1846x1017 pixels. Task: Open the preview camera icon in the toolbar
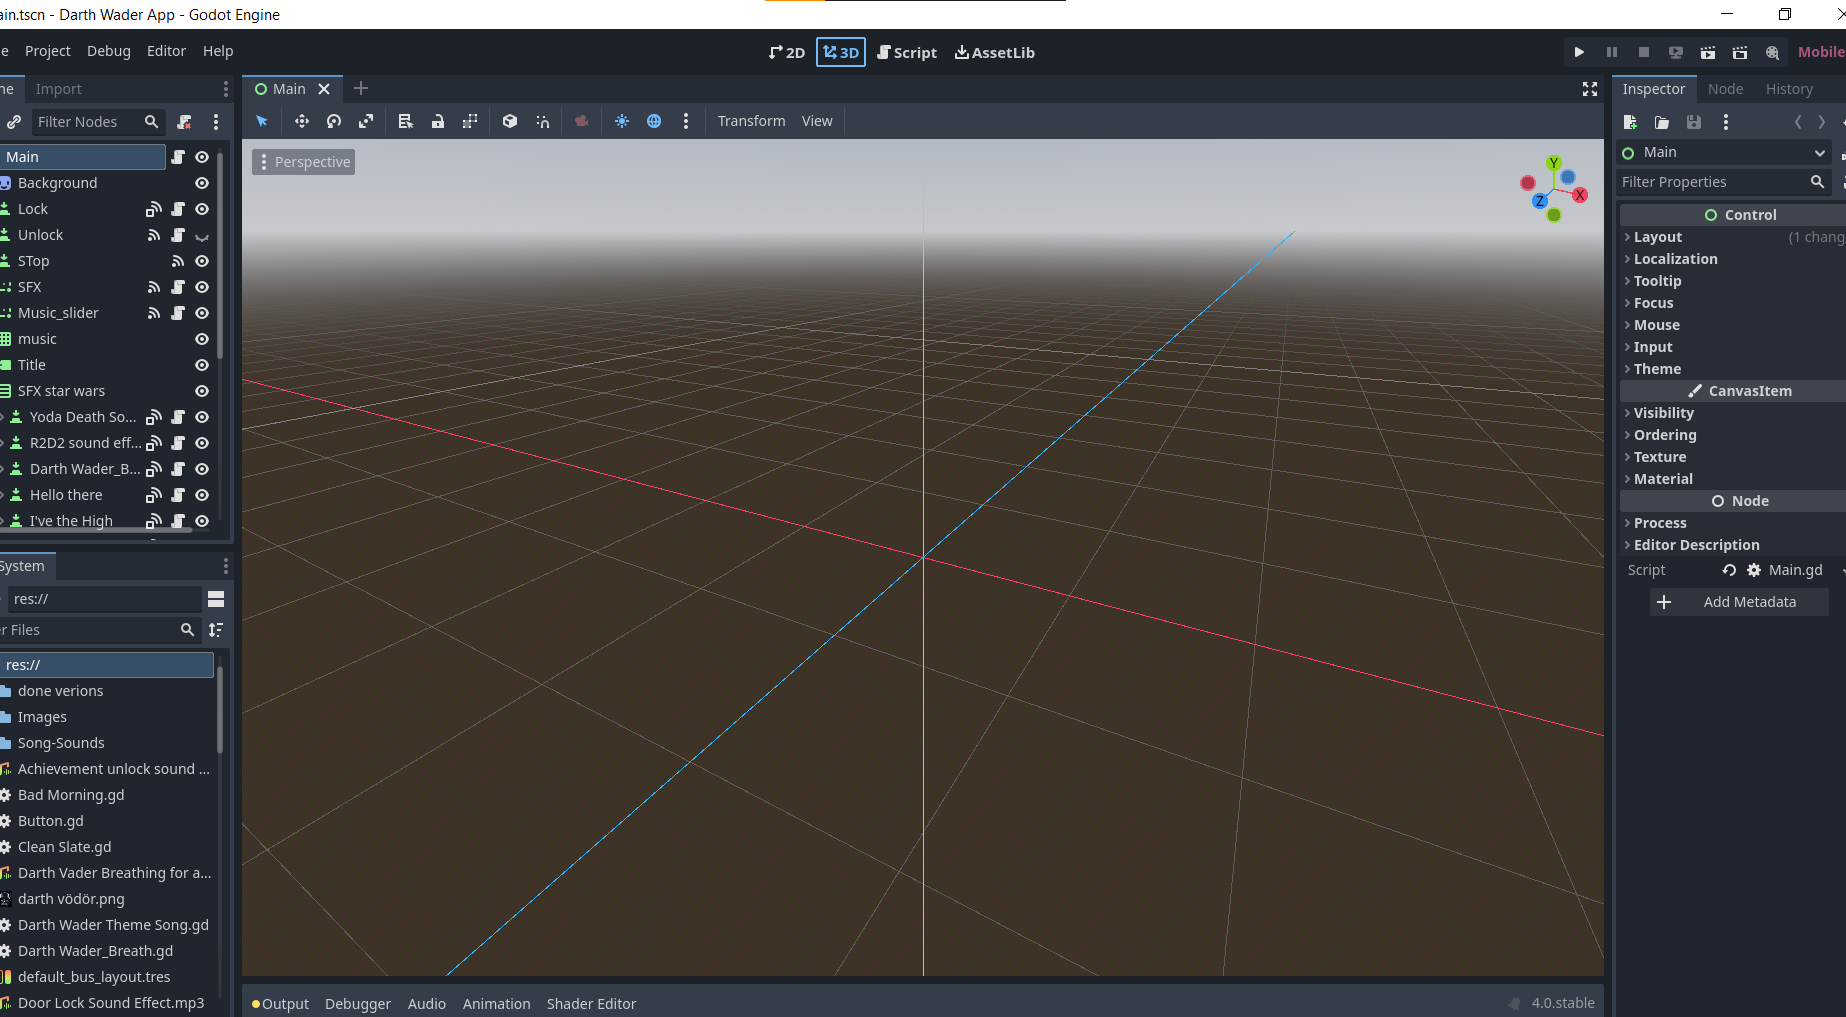pyautogui.click(x=582, y=121)
